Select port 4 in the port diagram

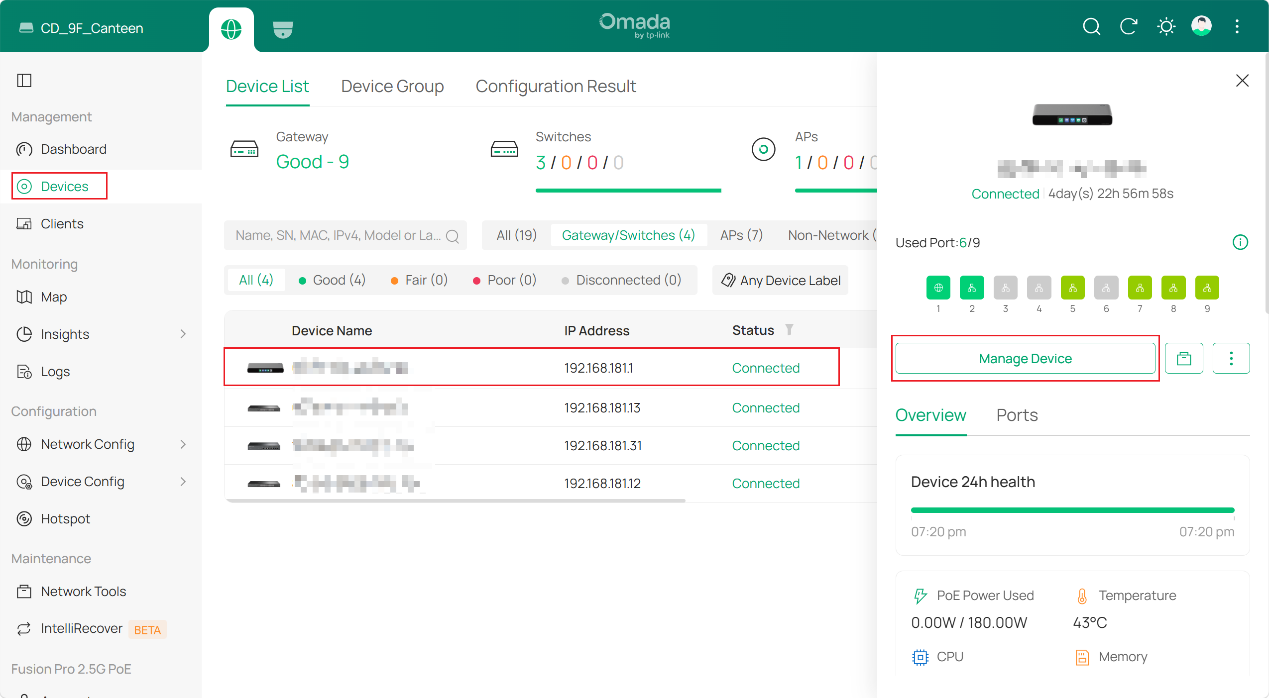(1039, 288)
